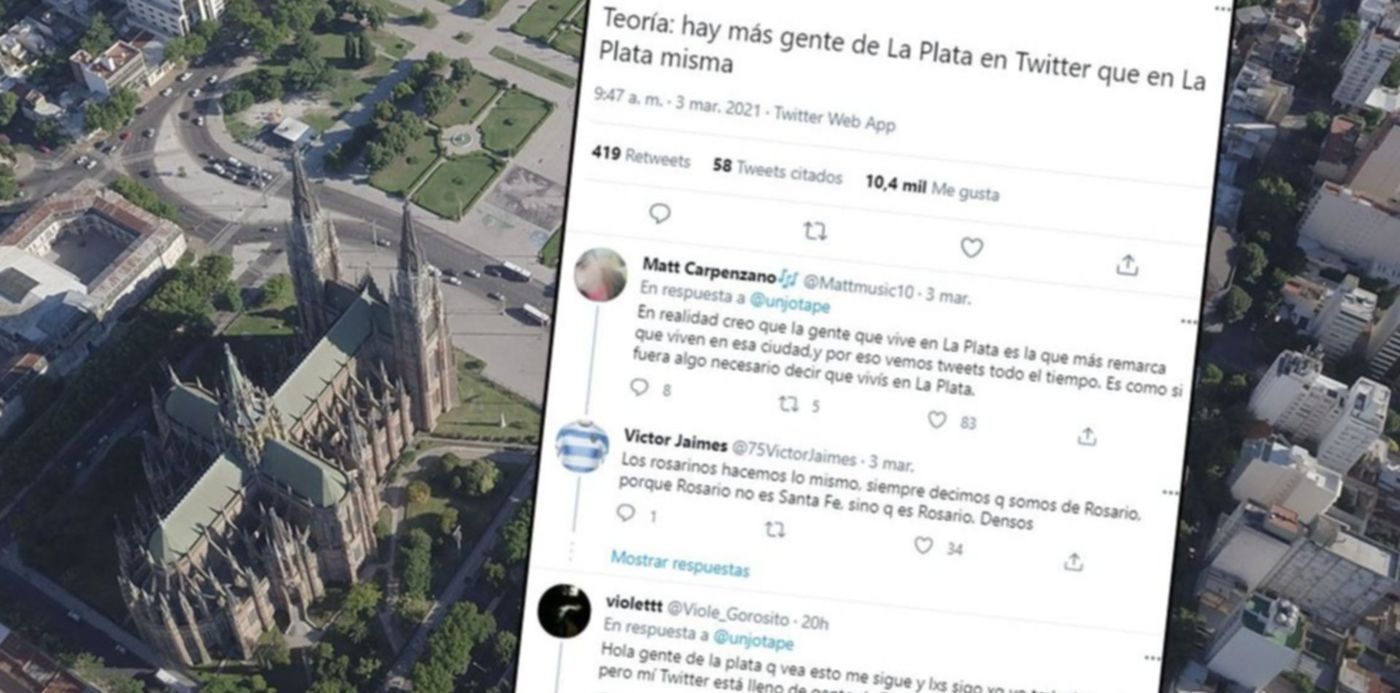This screenshot has height=693, width=1400.
Task: Share Matt Carpenzano's reply
Action: click(1087, 436)
